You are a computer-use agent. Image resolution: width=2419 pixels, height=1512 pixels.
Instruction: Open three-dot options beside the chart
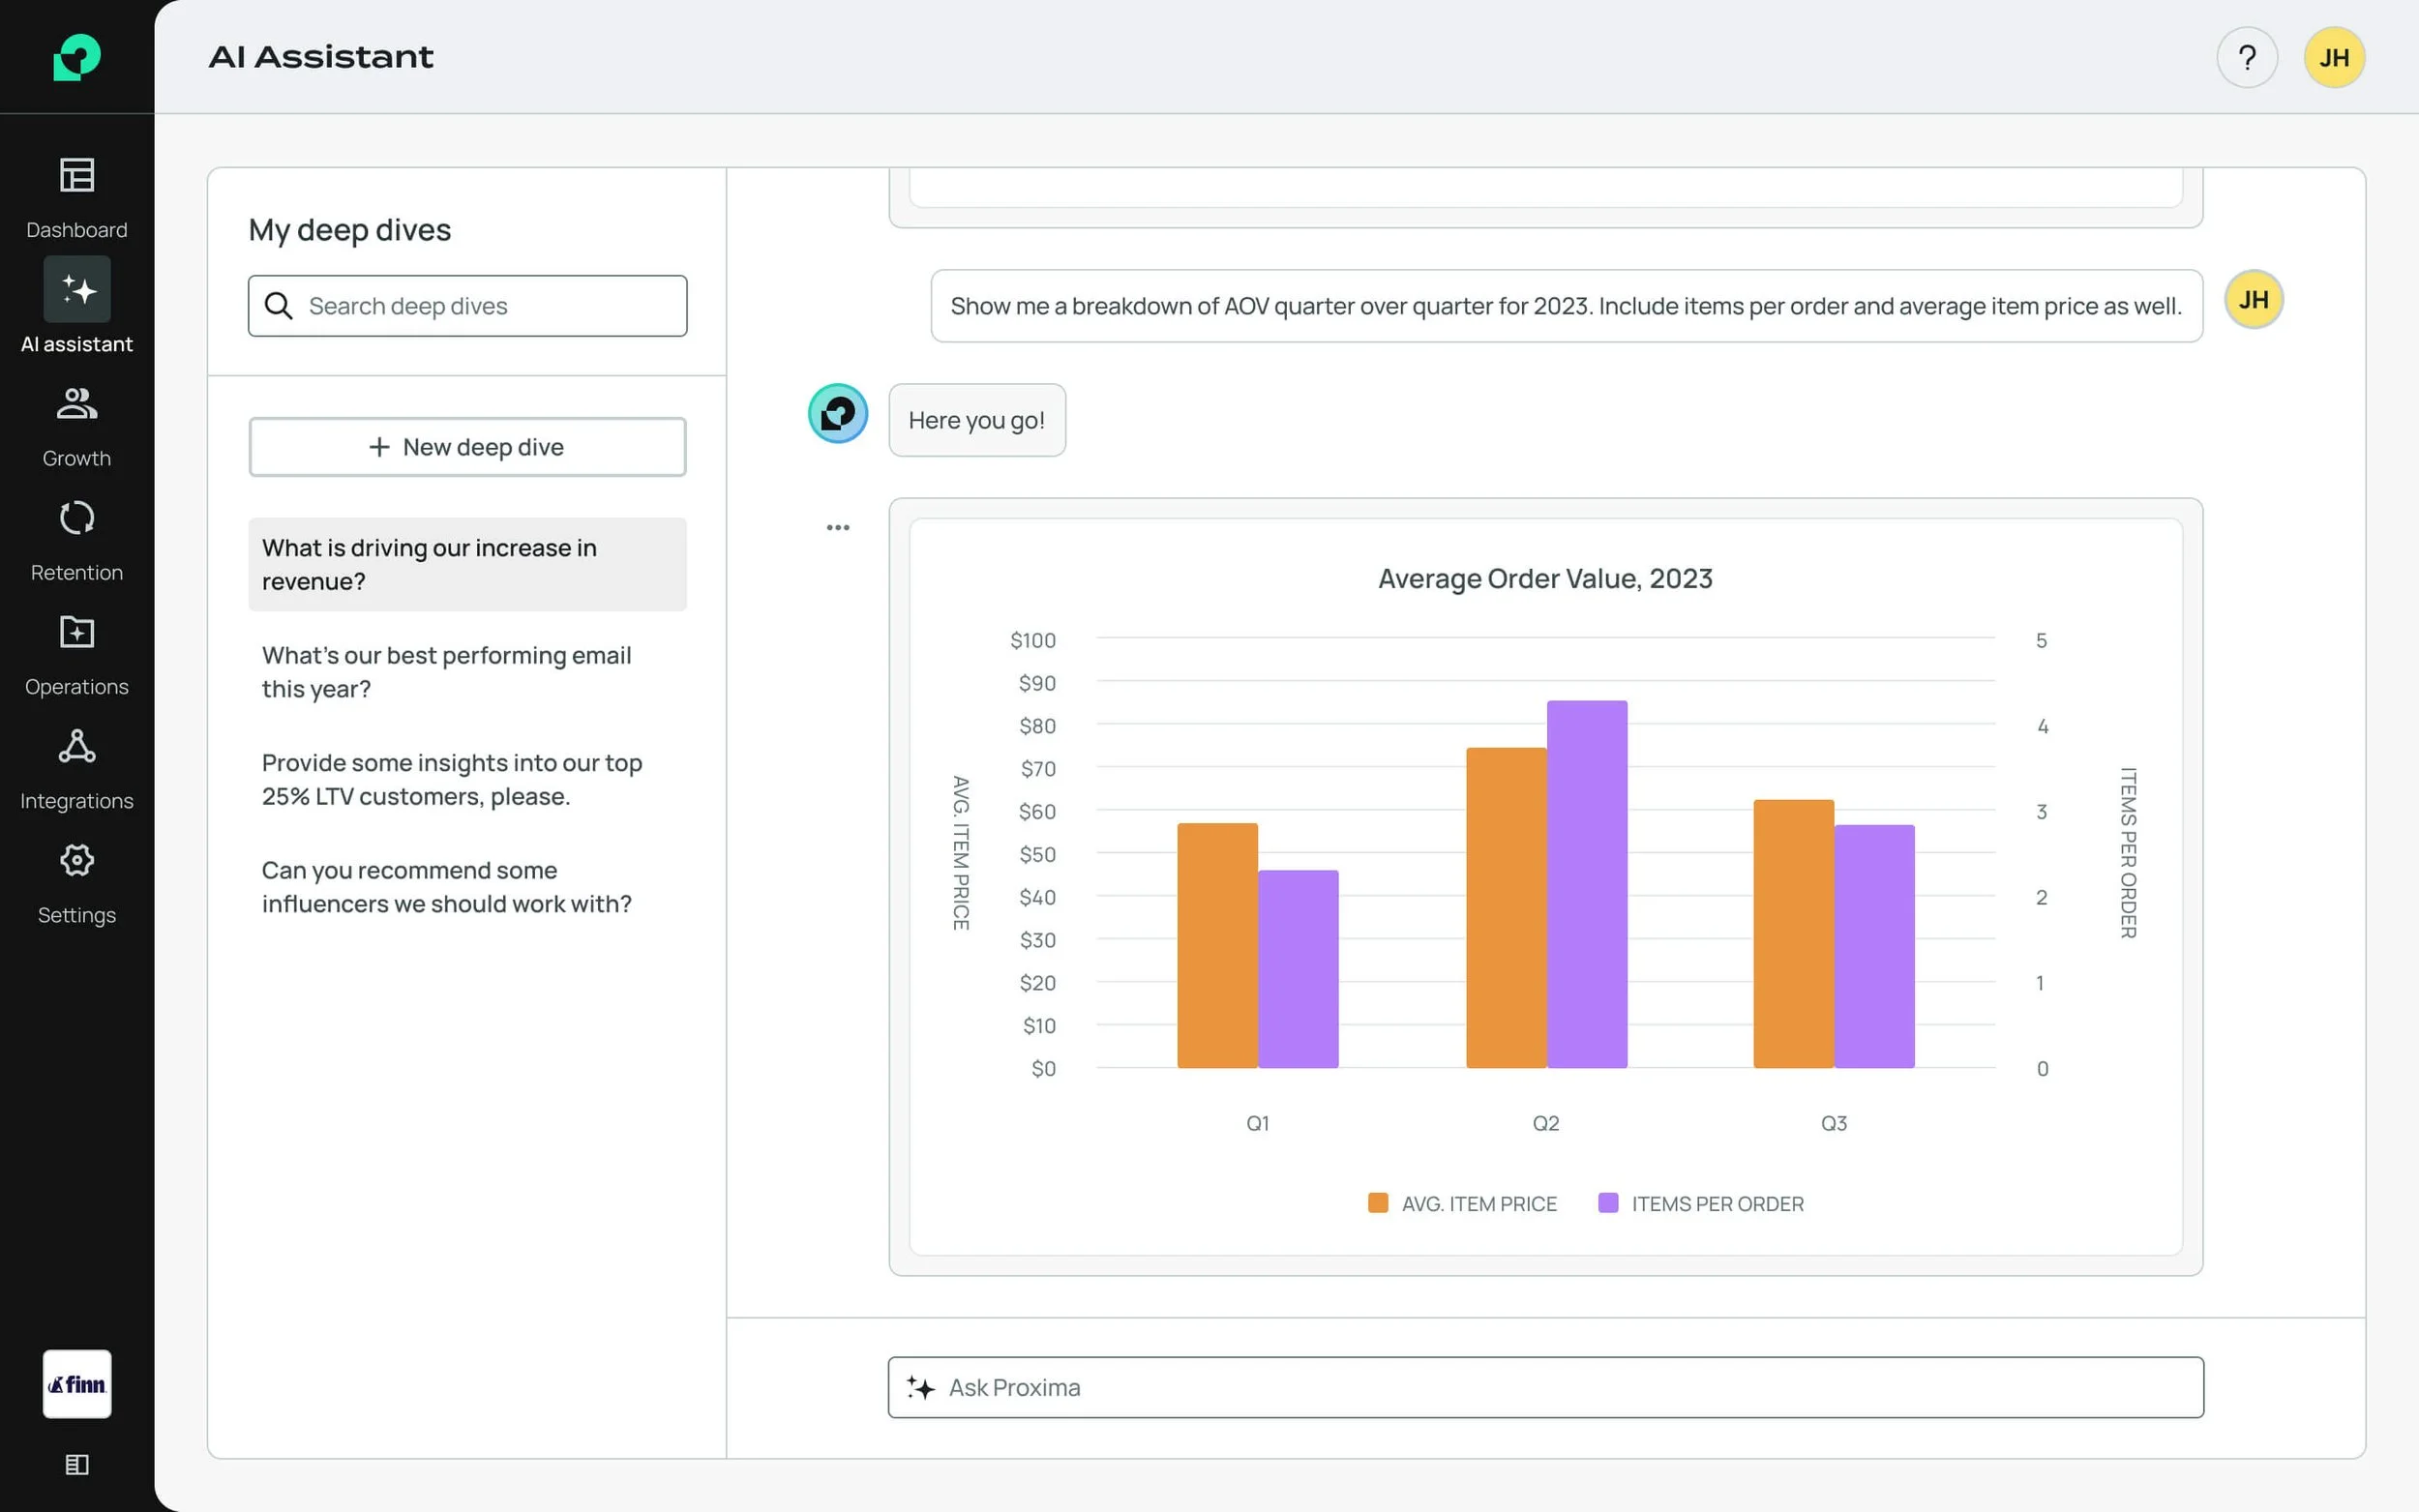click(x=837, y=527)
